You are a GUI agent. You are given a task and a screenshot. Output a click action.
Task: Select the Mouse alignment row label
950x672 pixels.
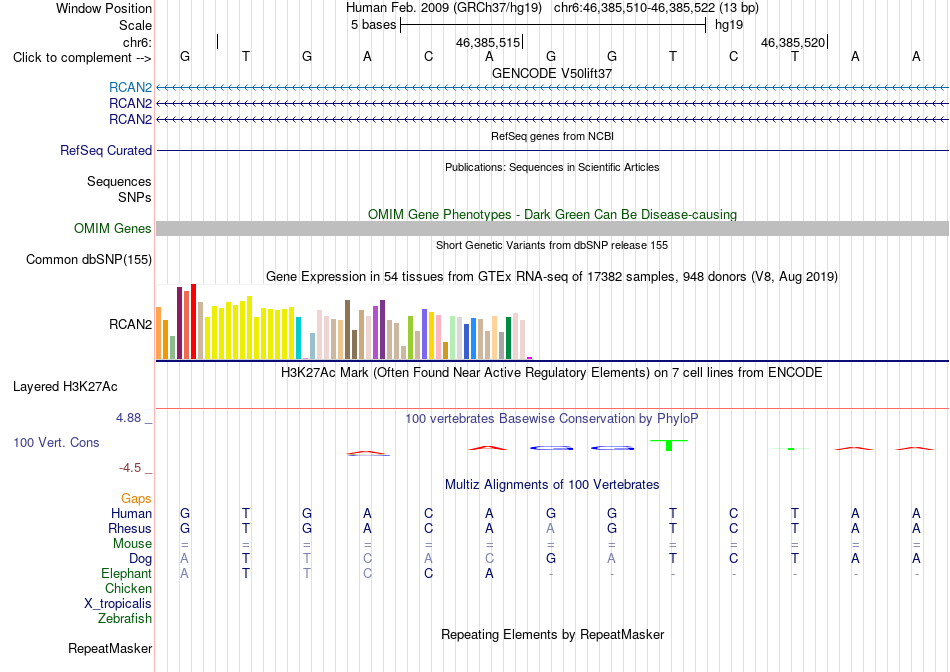[132, 544]
